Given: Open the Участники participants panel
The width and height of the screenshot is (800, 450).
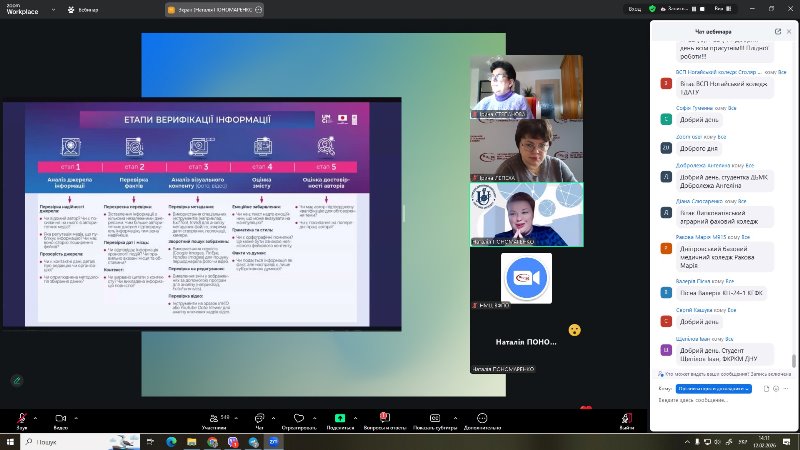Looking at the screenshot, I should [214, 416].
